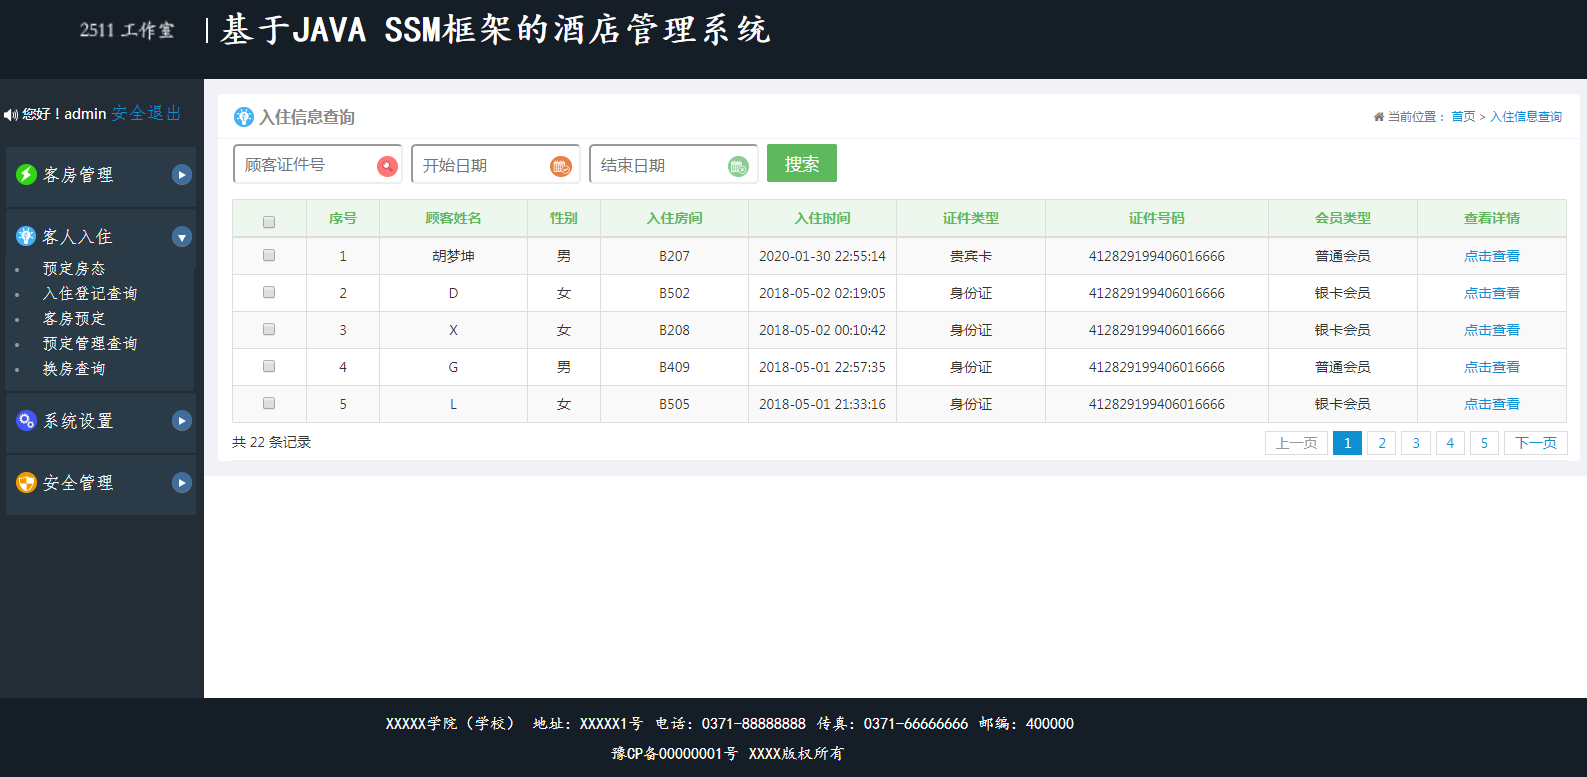
Task: Select pagination page 5
Action: (x=1484, y=443)
